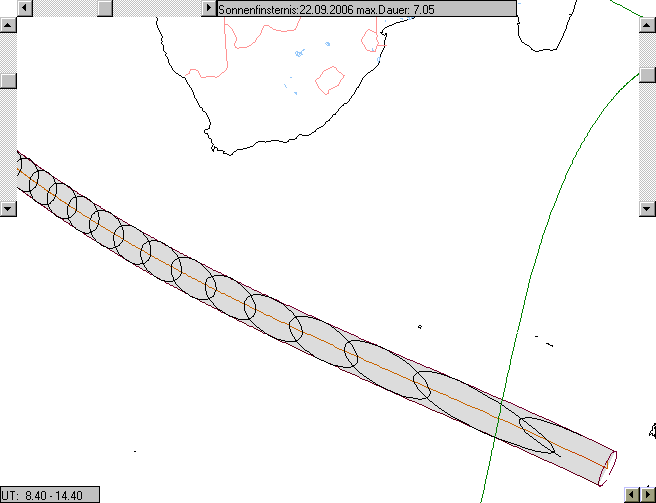Image resolution: width=656 pixels, height=503 pixels.
Task: Click the right vertical scrollbar thumb
Action: [x=647, y=75]
